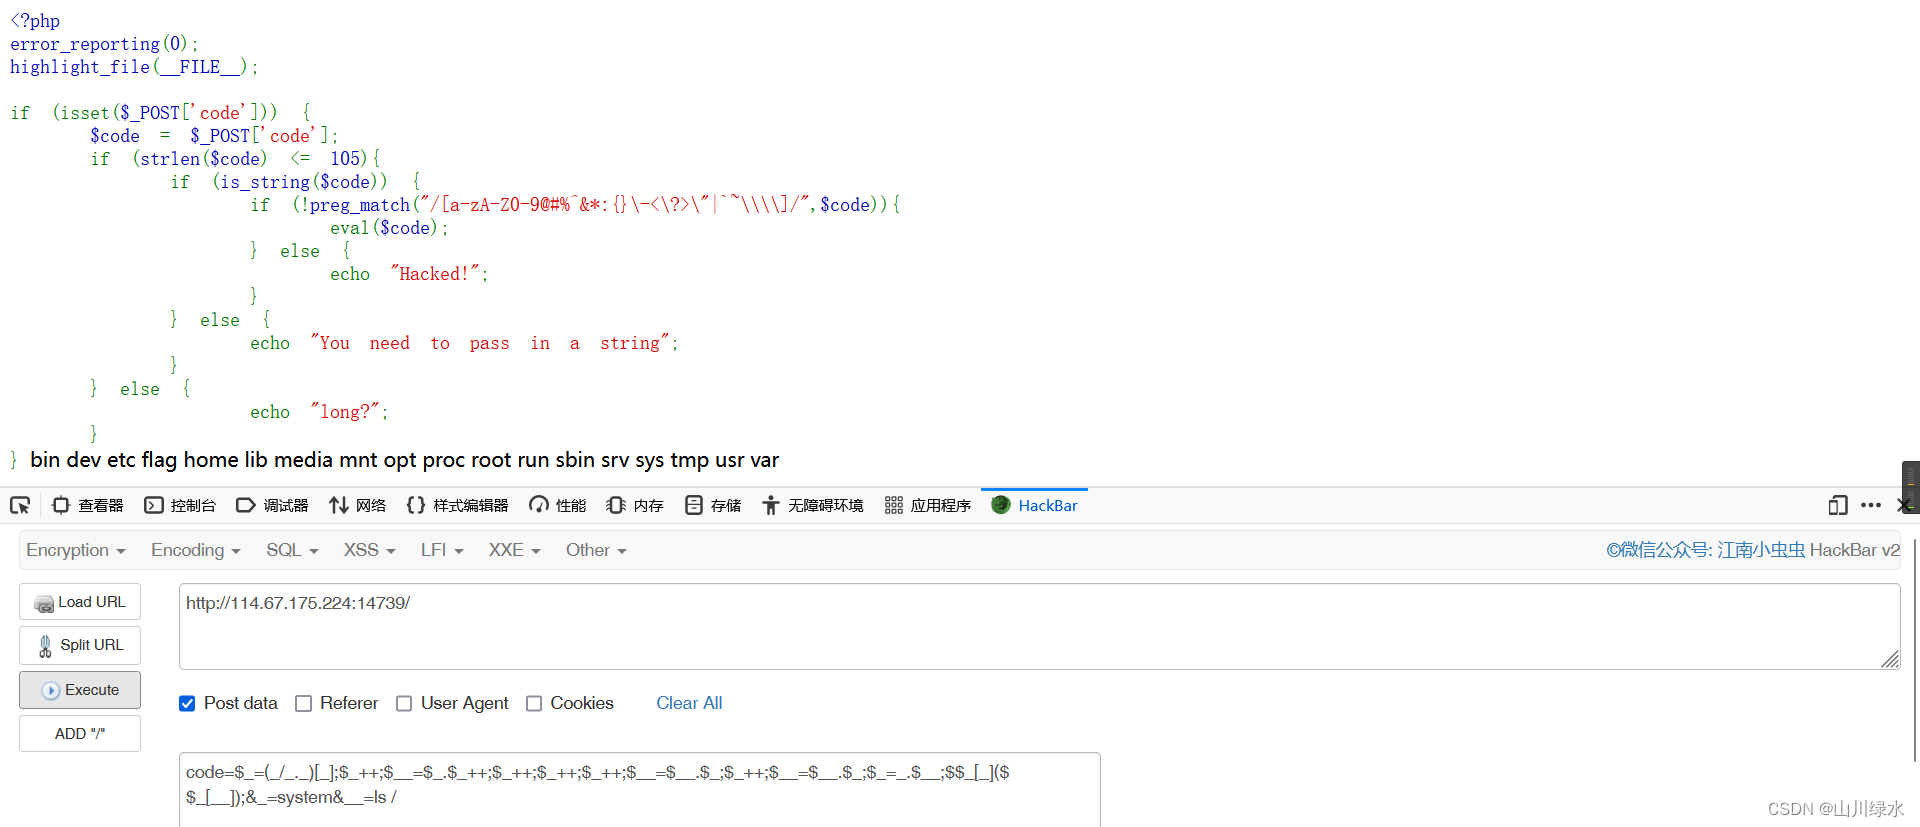The width and height of the screenshot is (1920, 827).
Task: Open the Other dropdown menu
Action: coord(596,550)
